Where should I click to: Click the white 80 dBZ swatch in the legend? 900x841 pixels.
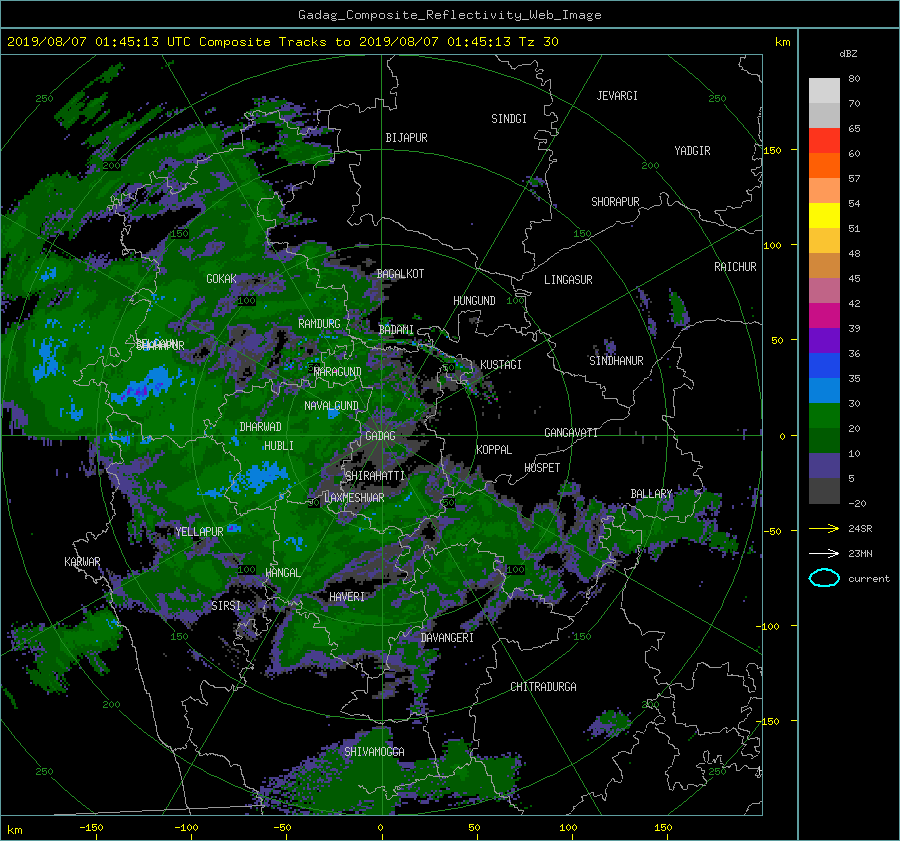tap(824, 91)
